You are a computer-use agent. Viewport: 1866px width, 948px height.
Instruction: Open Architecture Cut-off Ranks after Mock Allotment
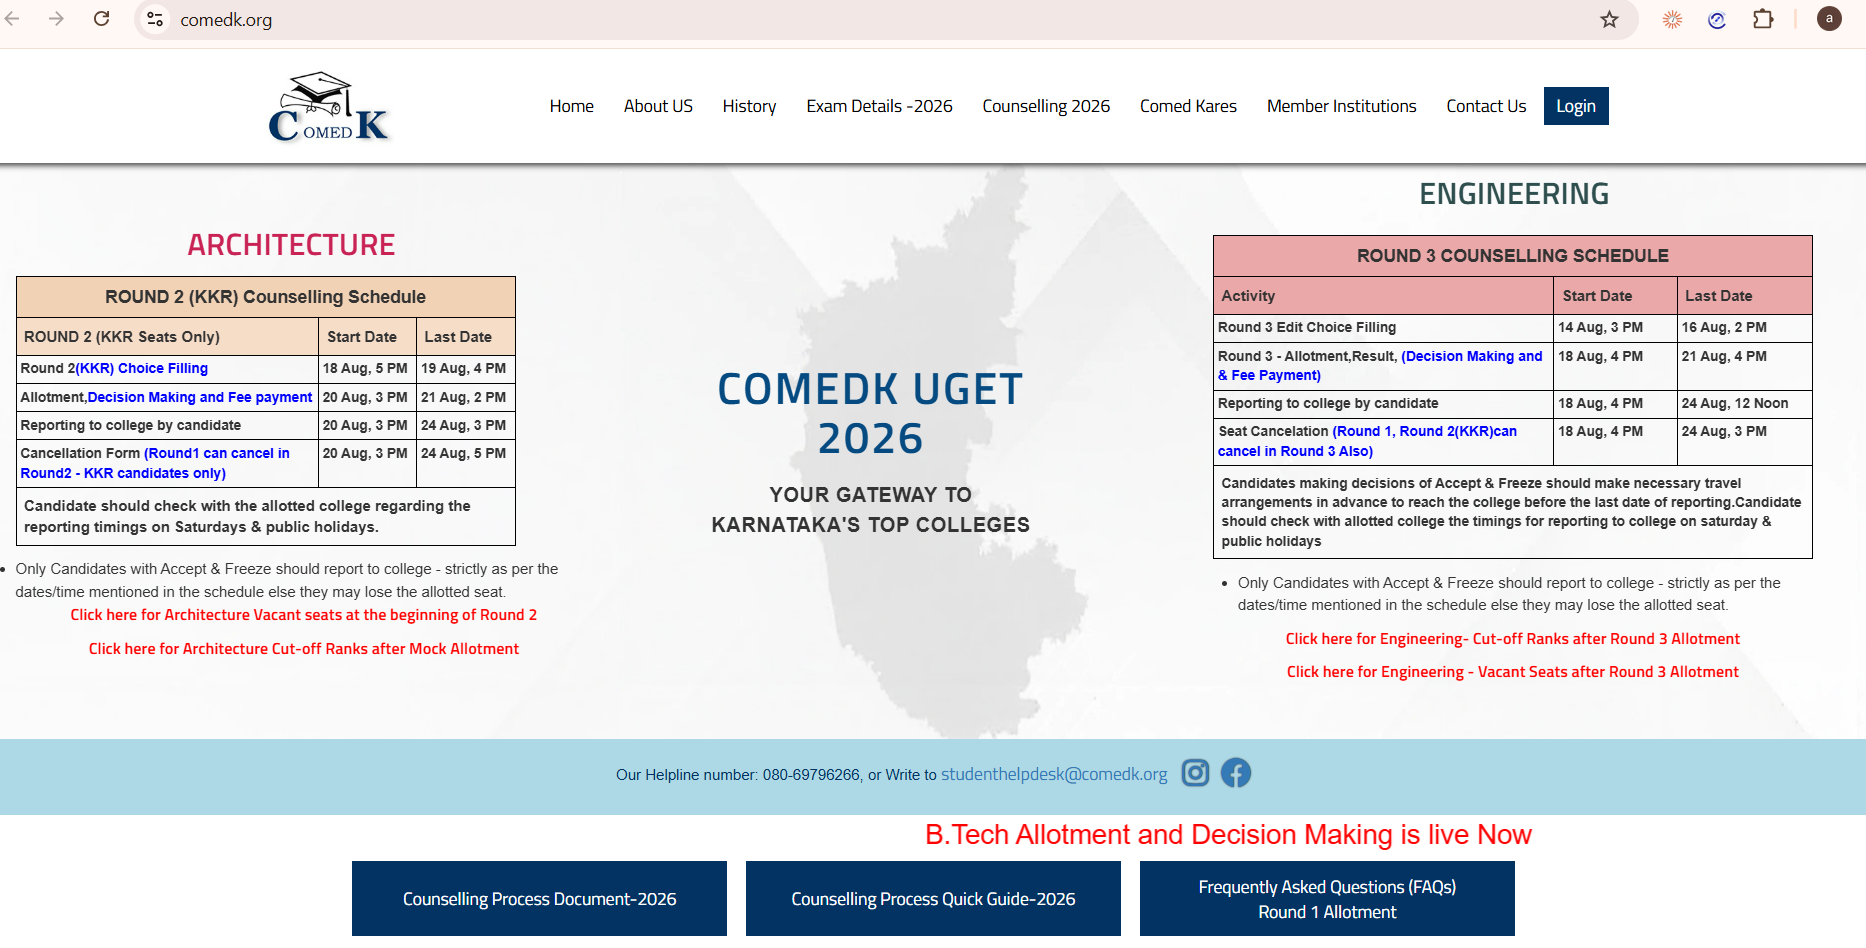pos(304,649)
